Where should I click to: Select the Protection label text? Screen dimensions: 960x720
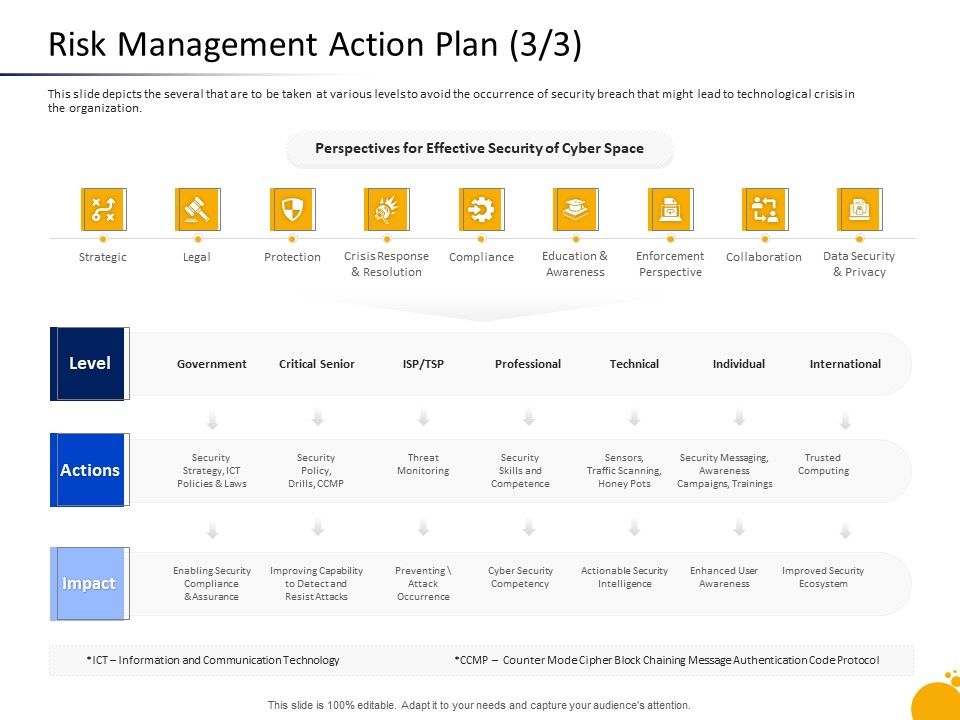coord(292,257)
